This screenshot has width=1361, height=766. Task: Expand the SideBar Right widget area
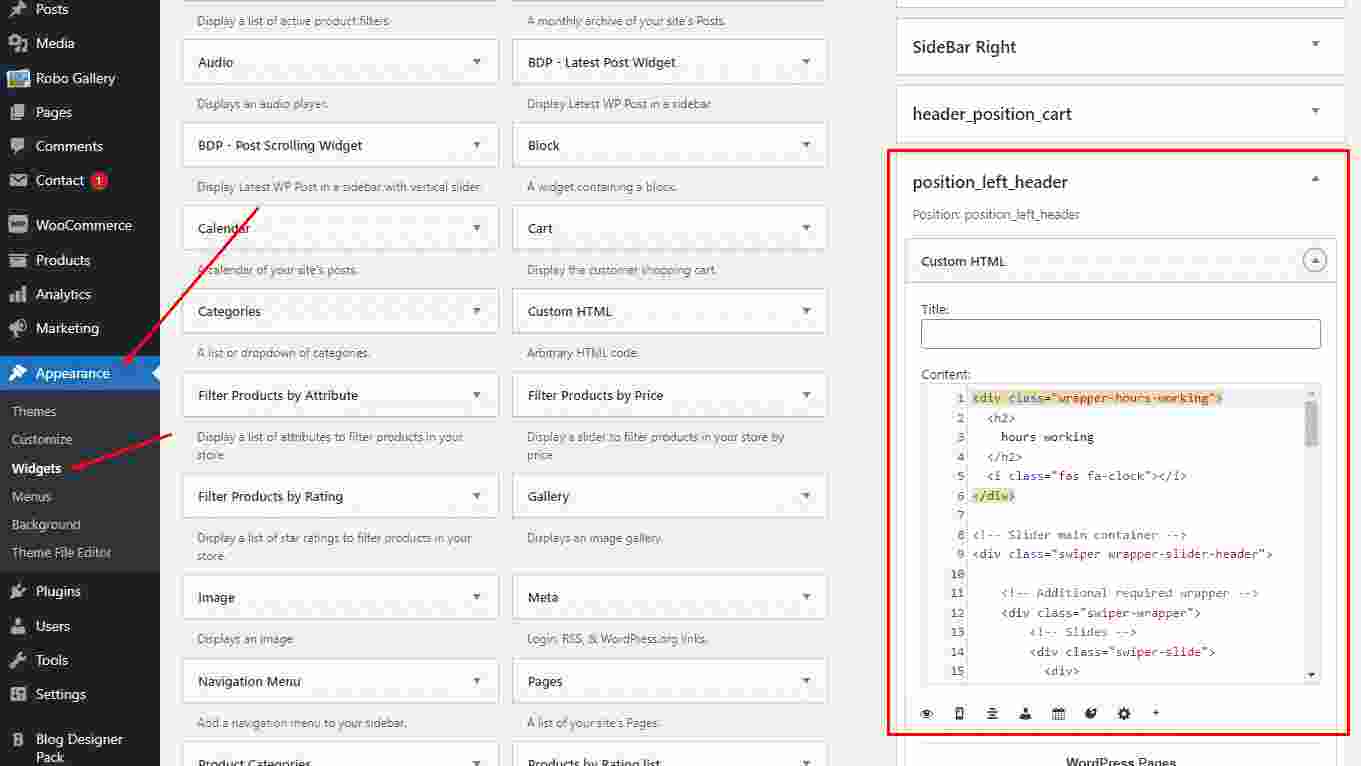click(x=1315, y=46)
